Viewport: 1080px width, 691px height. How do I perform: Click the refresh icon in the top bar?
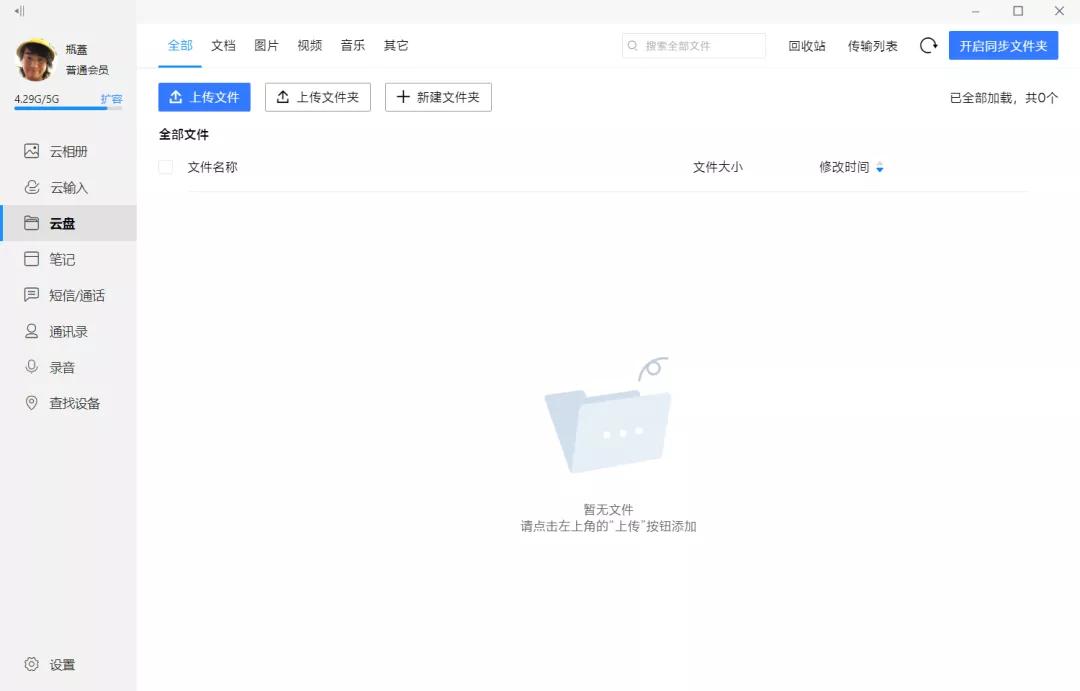click(928, 45)
